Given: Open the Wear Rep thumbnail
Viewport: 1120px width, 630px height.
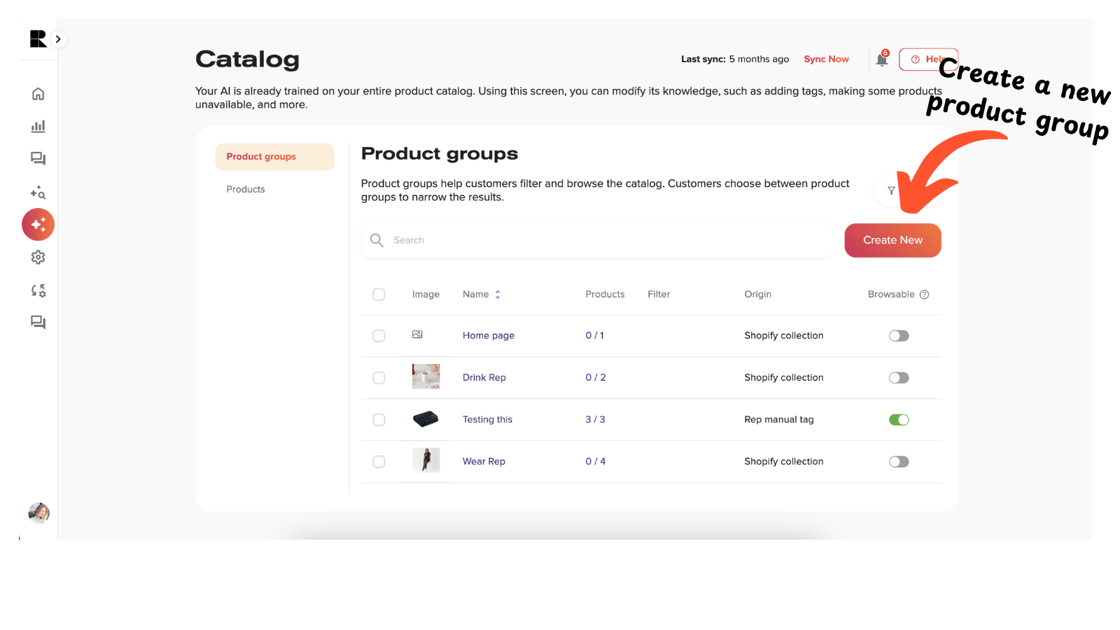Looking at the screenshot, I should 426,460.
